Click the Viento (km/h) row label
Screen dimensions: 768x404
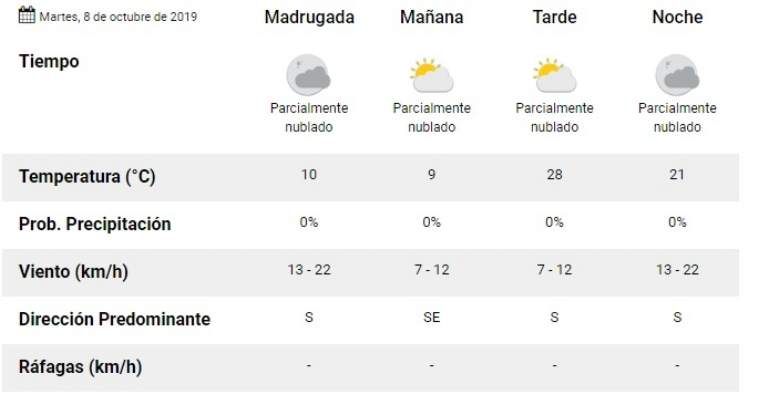point(73,271)
